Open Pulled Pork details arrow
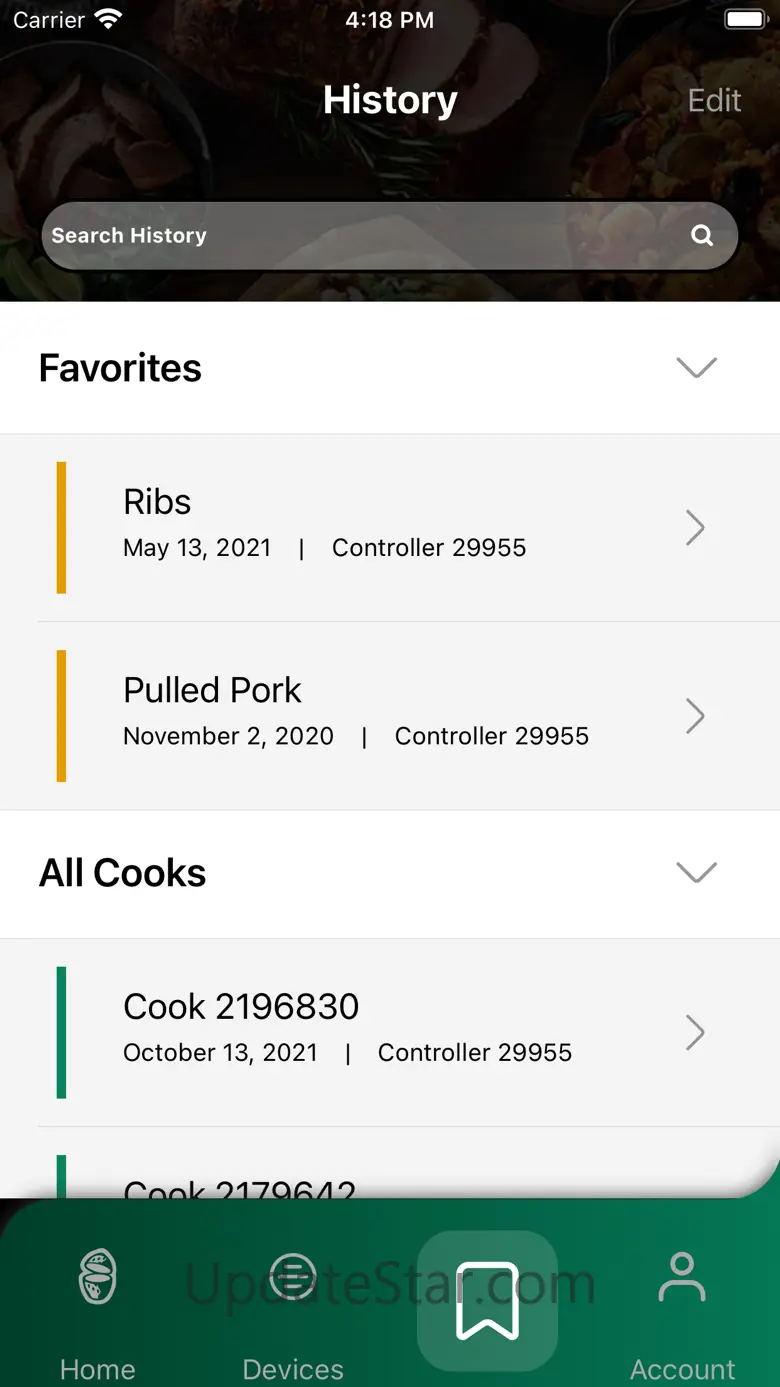The image size is (780, 1387). (x=695, y=716)
